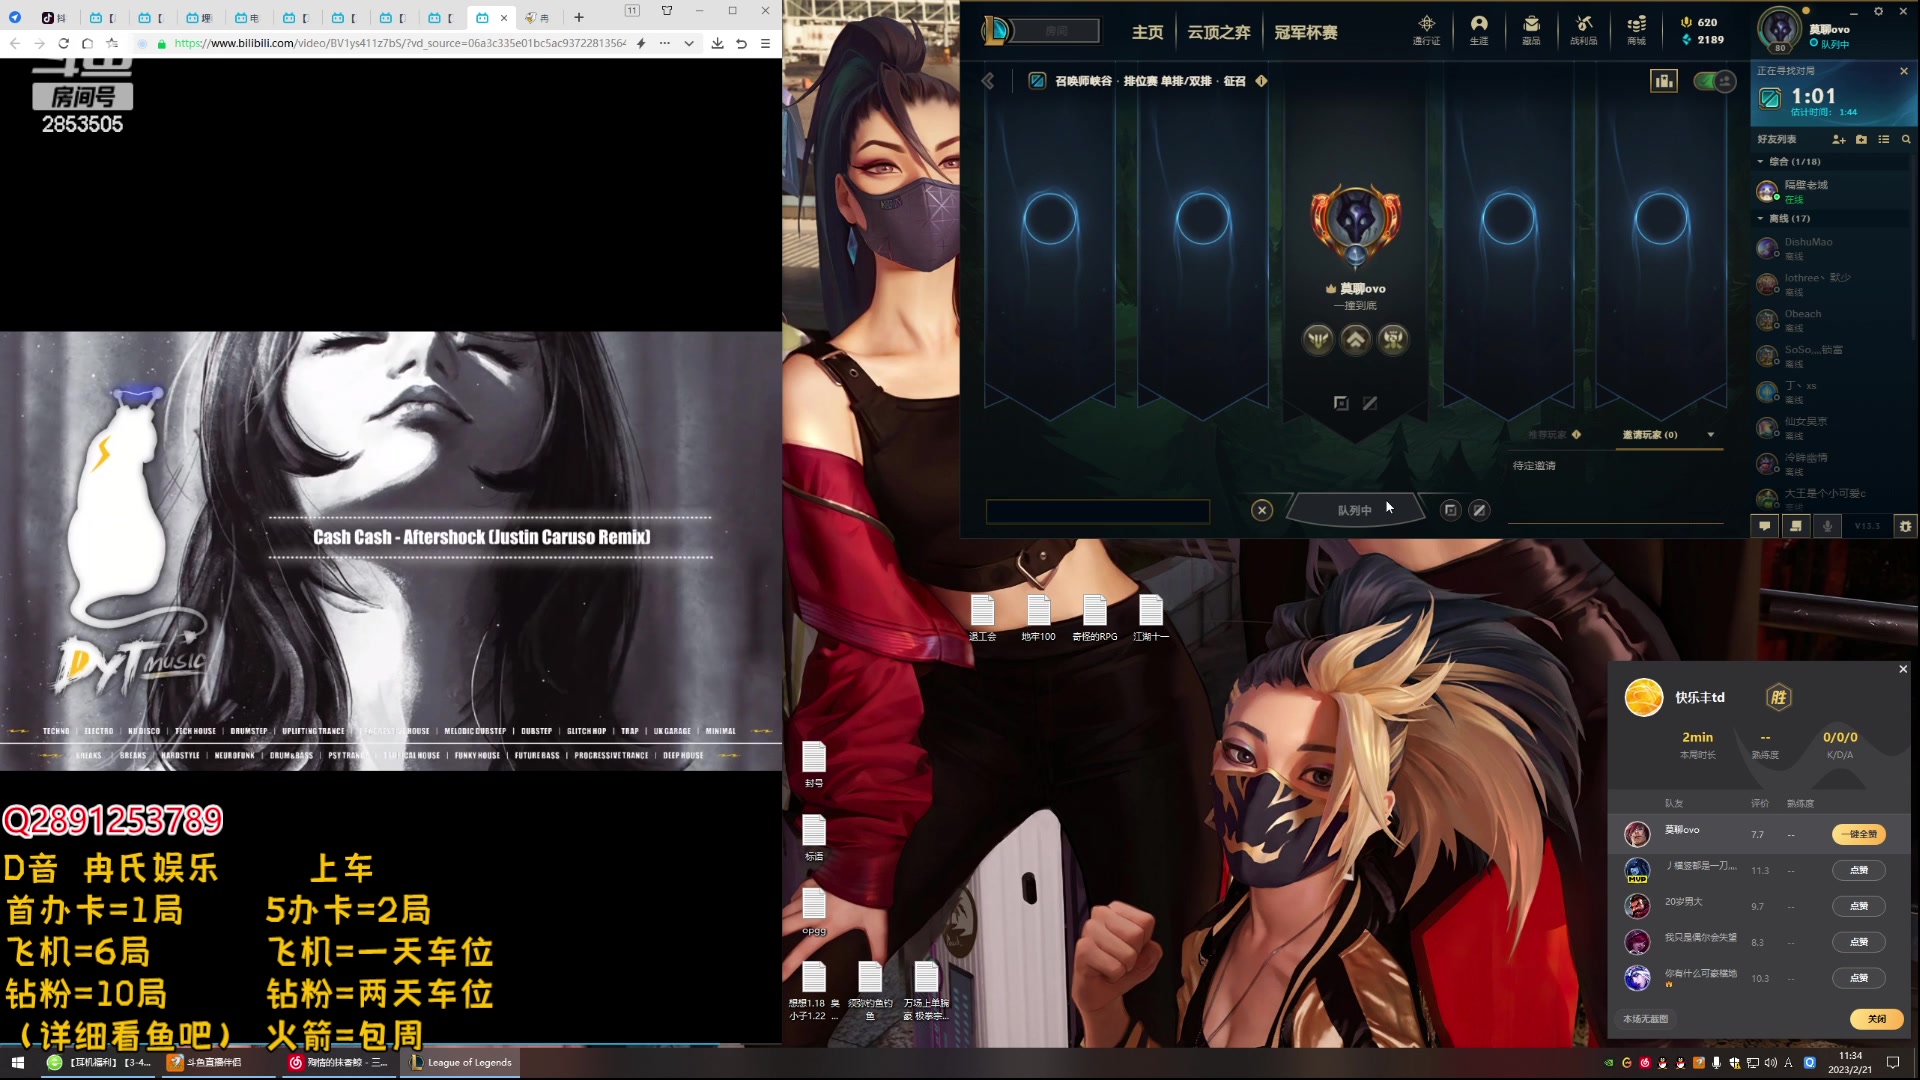Toggle the open party switch

tap(1714, 81)
